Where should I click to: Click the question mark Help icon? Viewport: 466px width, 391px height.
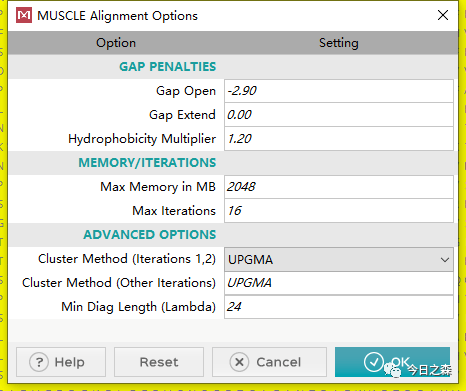coord(39,362)
